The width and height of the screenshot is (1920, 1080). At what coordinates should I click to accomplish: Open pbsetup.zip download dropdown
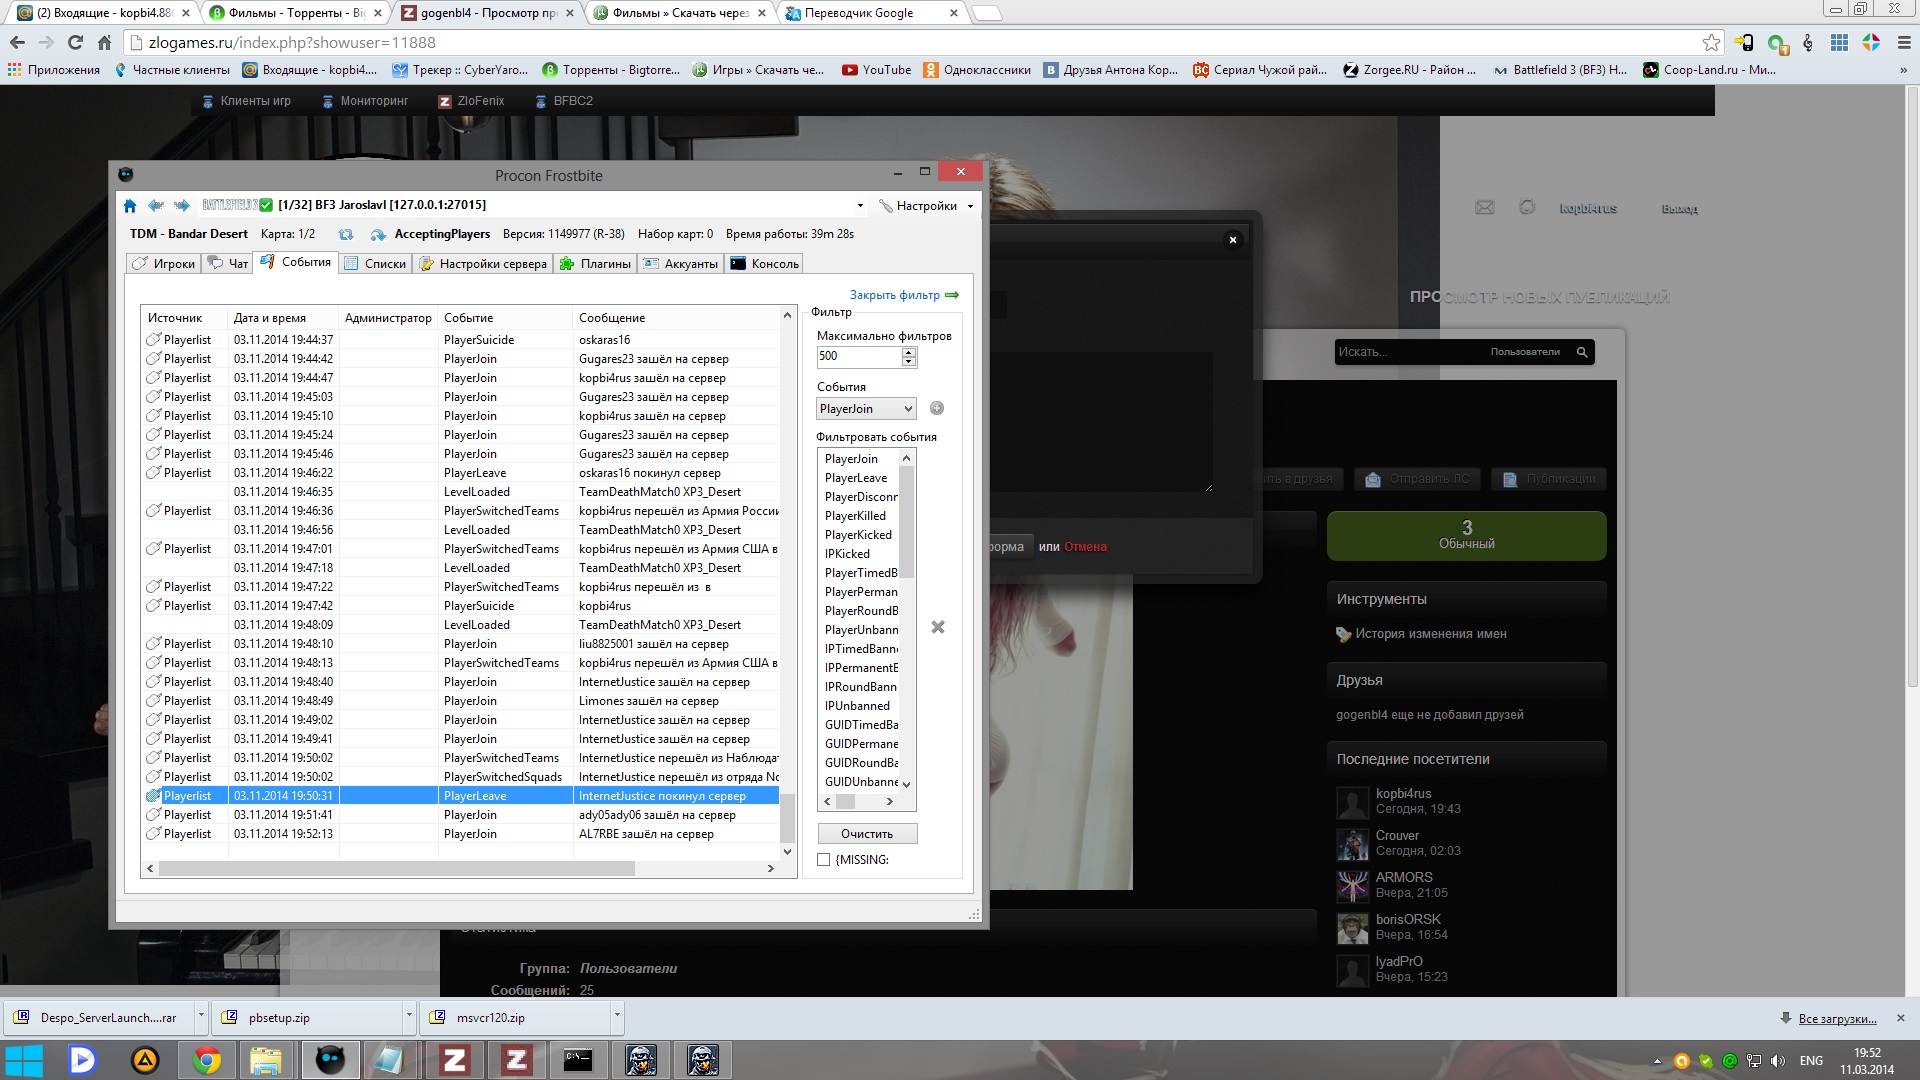click(409, 1017)
